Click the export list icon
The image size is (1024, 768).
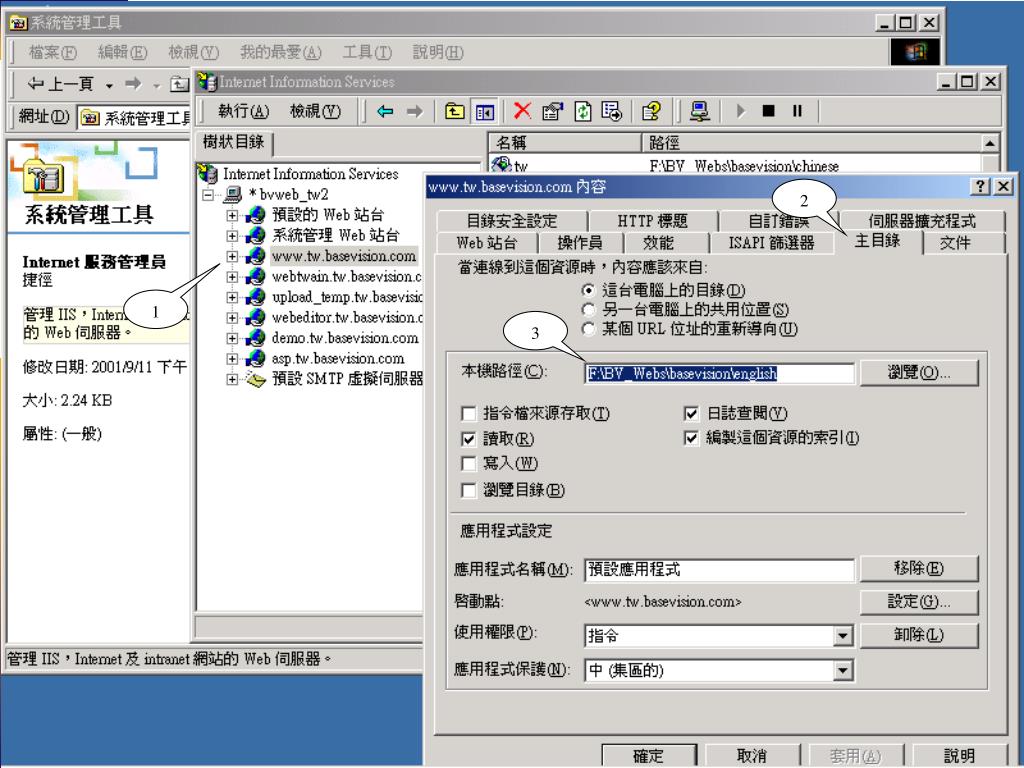612,112
